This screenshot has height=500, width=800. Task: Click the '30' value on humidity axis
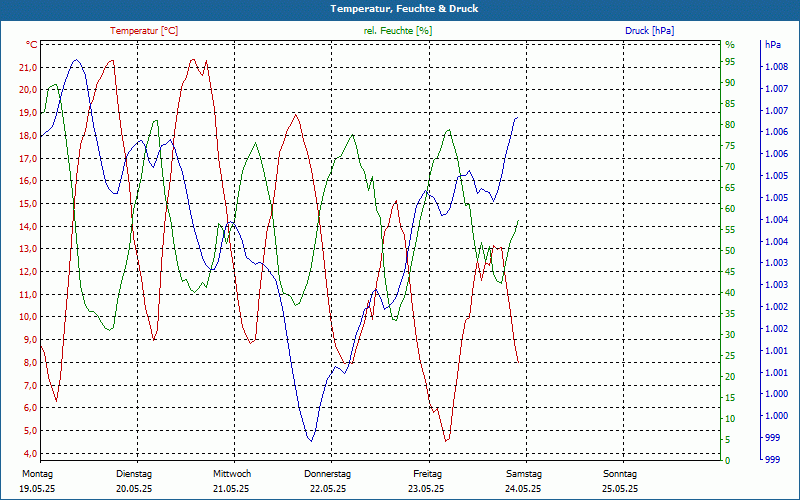click(730, 335)
